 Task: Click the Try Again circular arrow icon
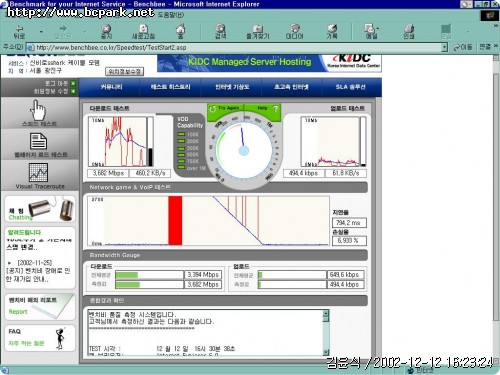(212, 109)
